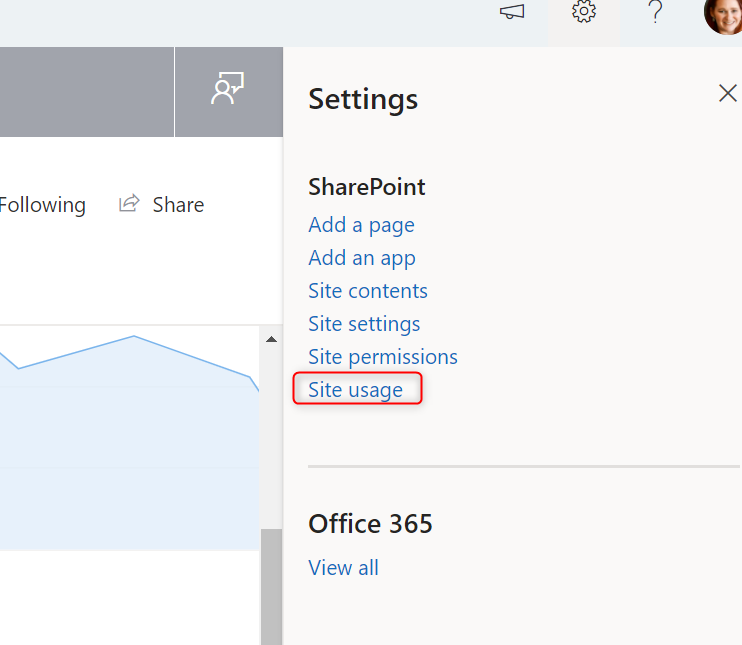Open Site contents
The width and height of the screenshot is (742, 645).
click(x=368, y=291)
